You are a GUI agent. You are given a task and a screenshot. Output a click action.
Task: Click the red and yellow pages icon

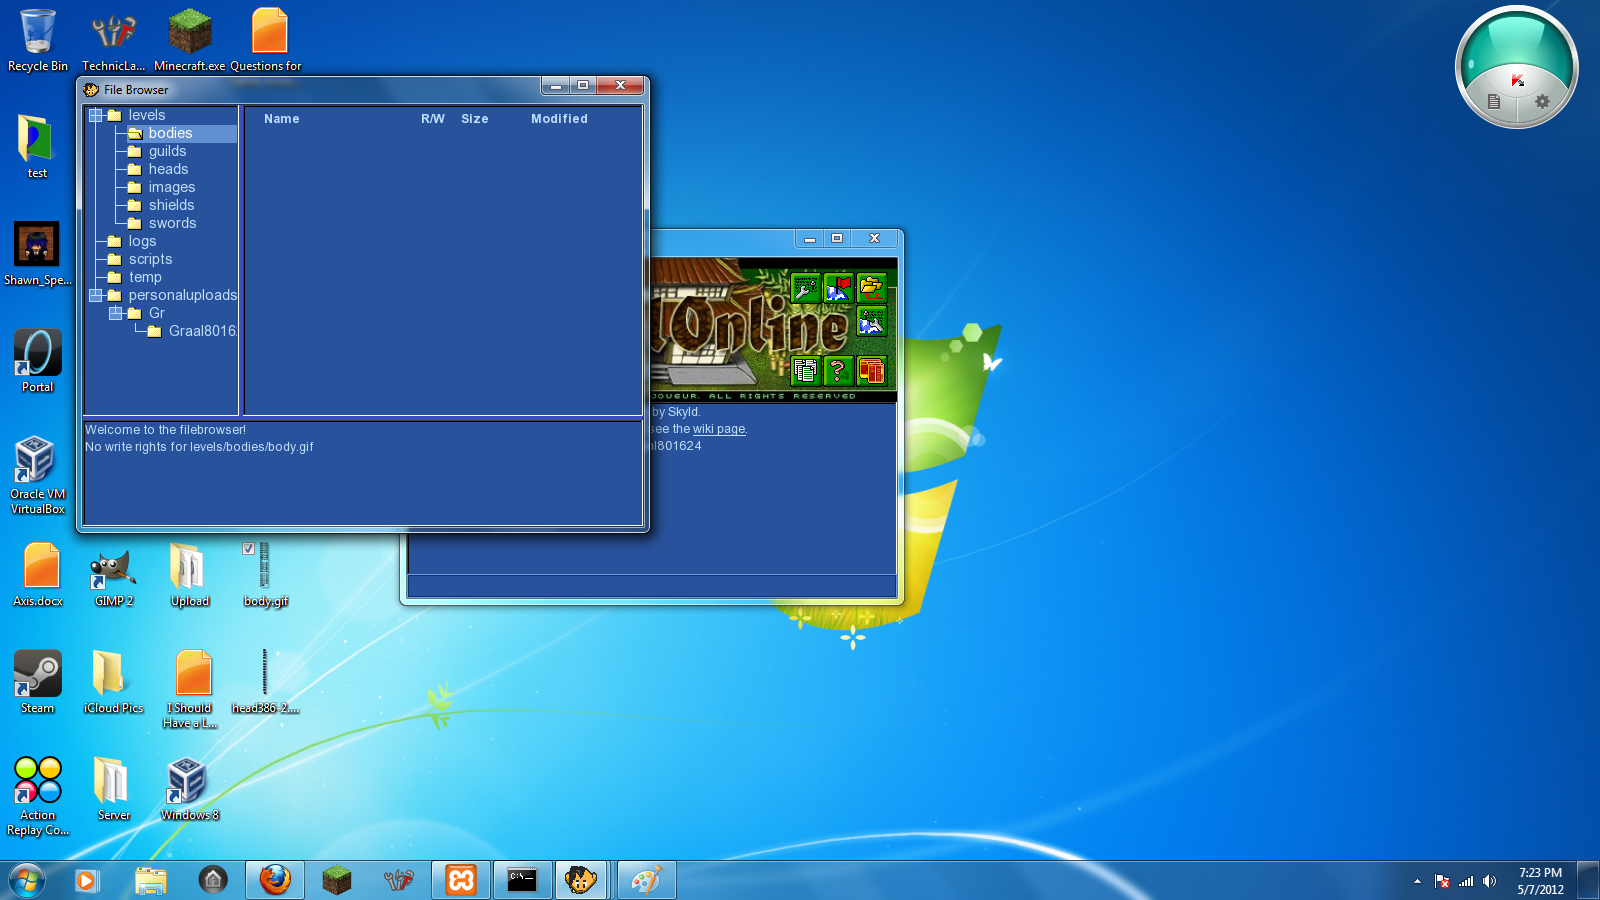tap(871, 371)
